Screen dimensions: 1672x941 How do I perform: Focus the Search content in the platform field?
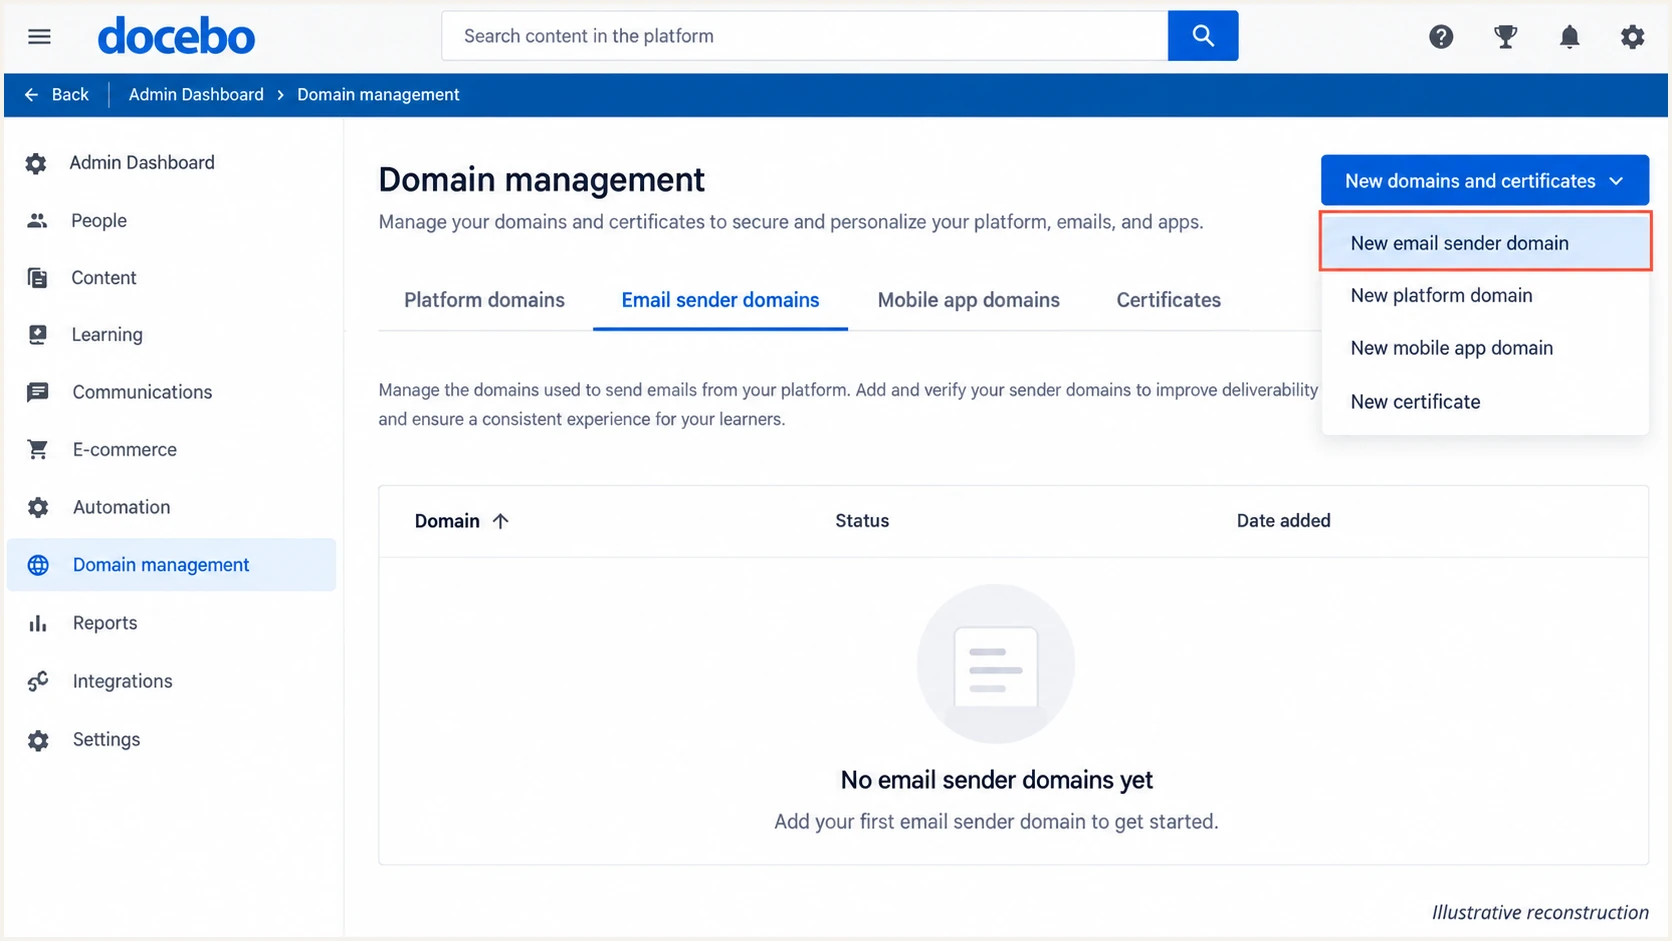(805, 36)
